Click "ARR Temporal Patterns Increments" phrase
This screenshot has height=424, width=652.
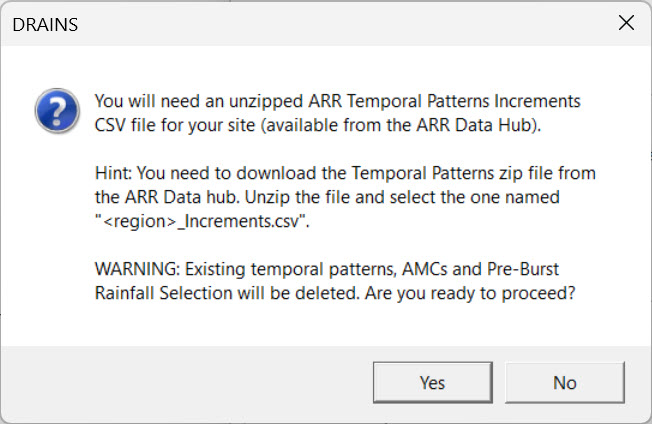tap(444, 101)
